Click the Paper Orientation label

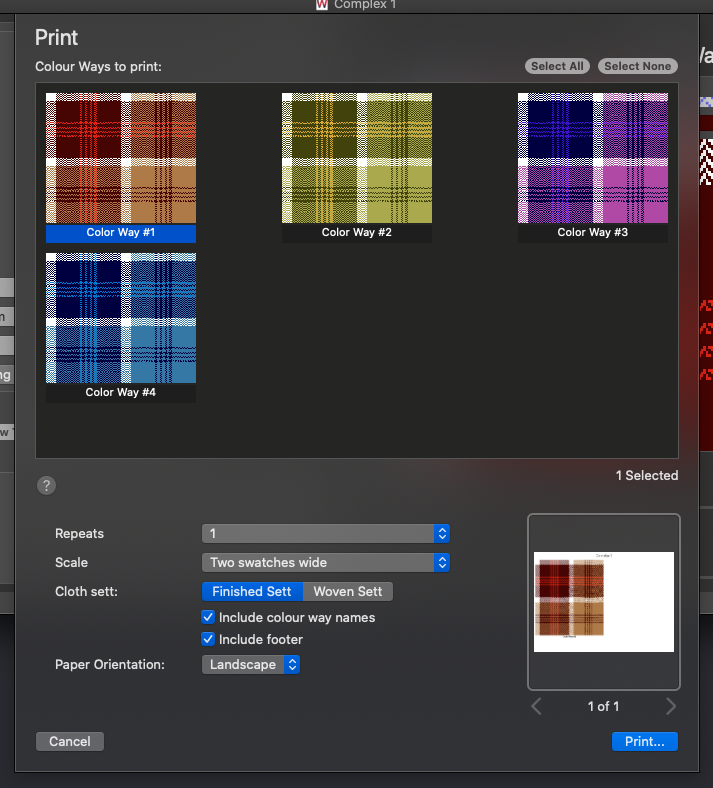pos(110,665)
